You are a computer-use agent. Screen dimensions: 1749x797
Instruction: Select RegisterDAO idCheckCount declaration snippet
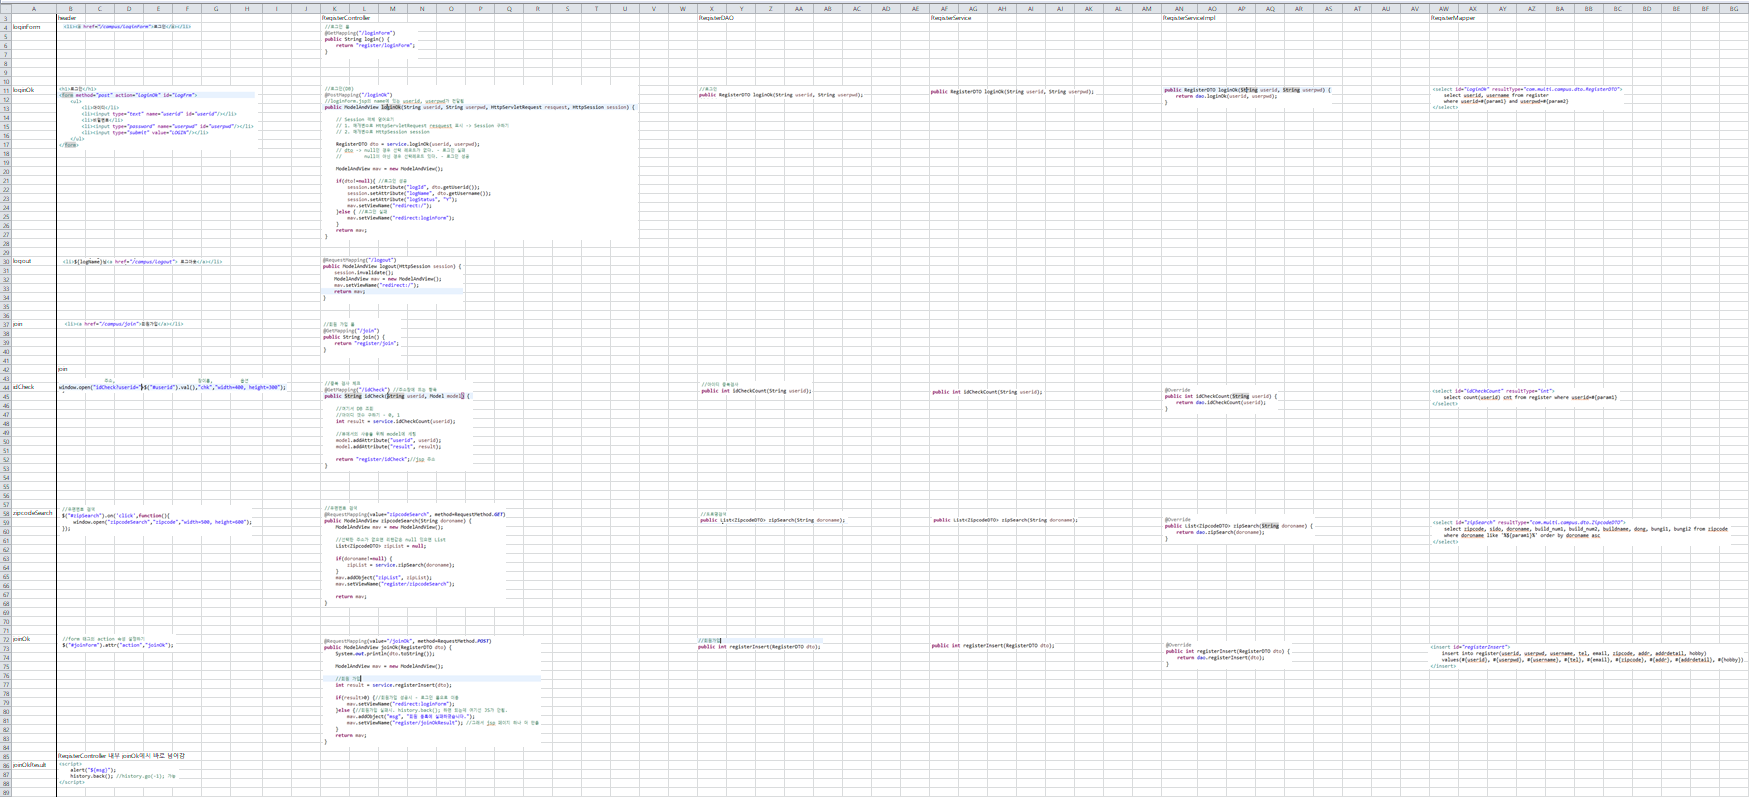[756, 388]
